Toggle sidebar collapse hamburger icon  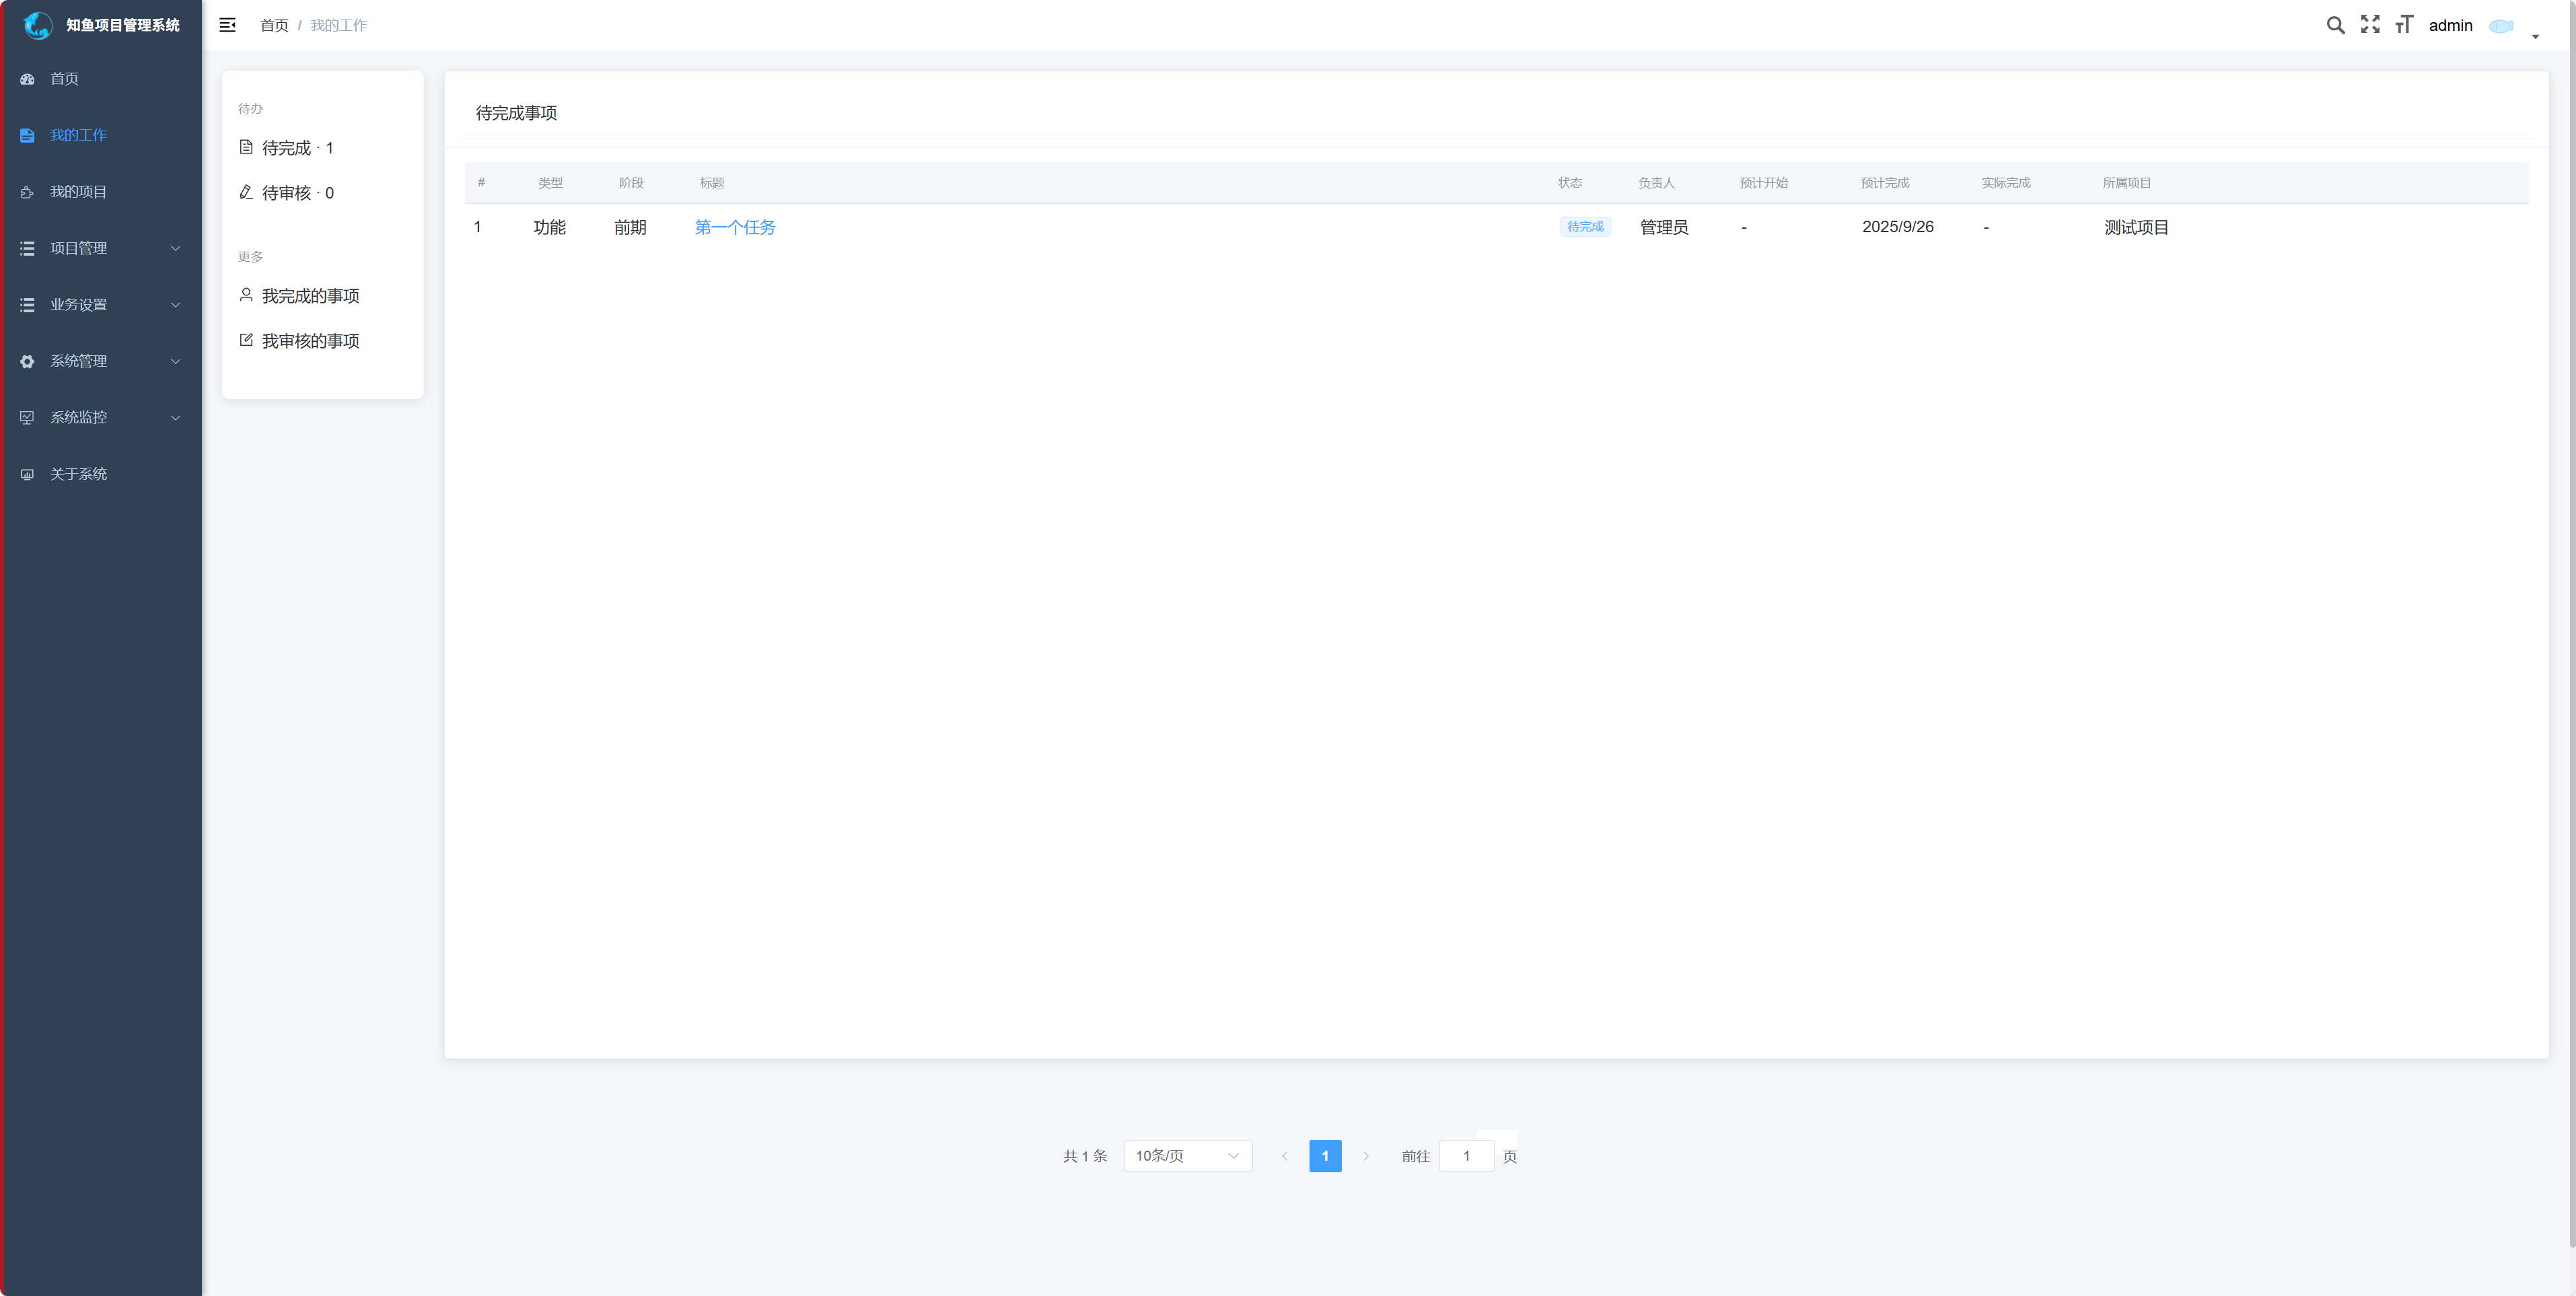(x=227, y=25)
